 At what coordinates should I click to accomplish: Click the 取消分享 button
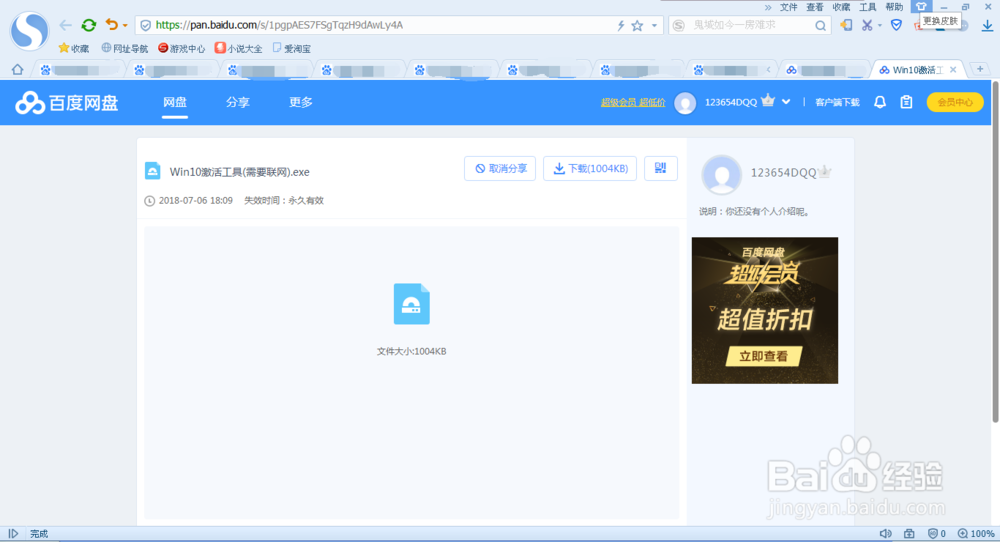point(500,168)
